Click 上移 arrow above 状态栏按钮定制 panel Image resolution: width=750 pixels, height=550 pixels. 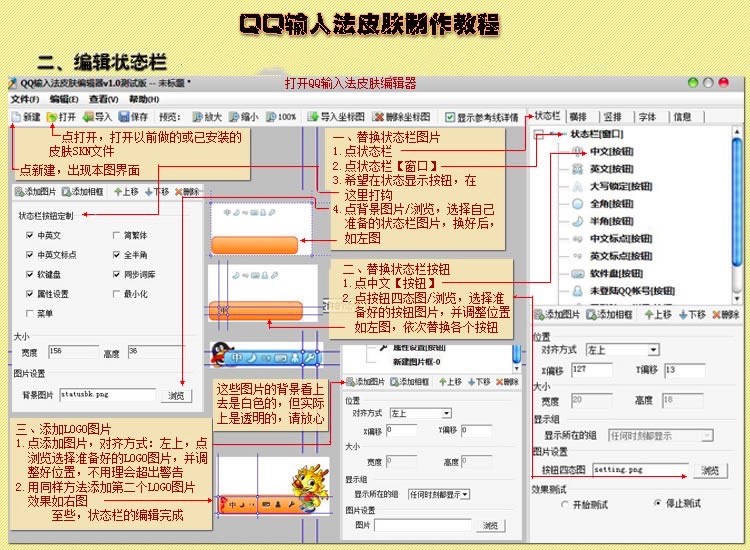tap(118, 192)
